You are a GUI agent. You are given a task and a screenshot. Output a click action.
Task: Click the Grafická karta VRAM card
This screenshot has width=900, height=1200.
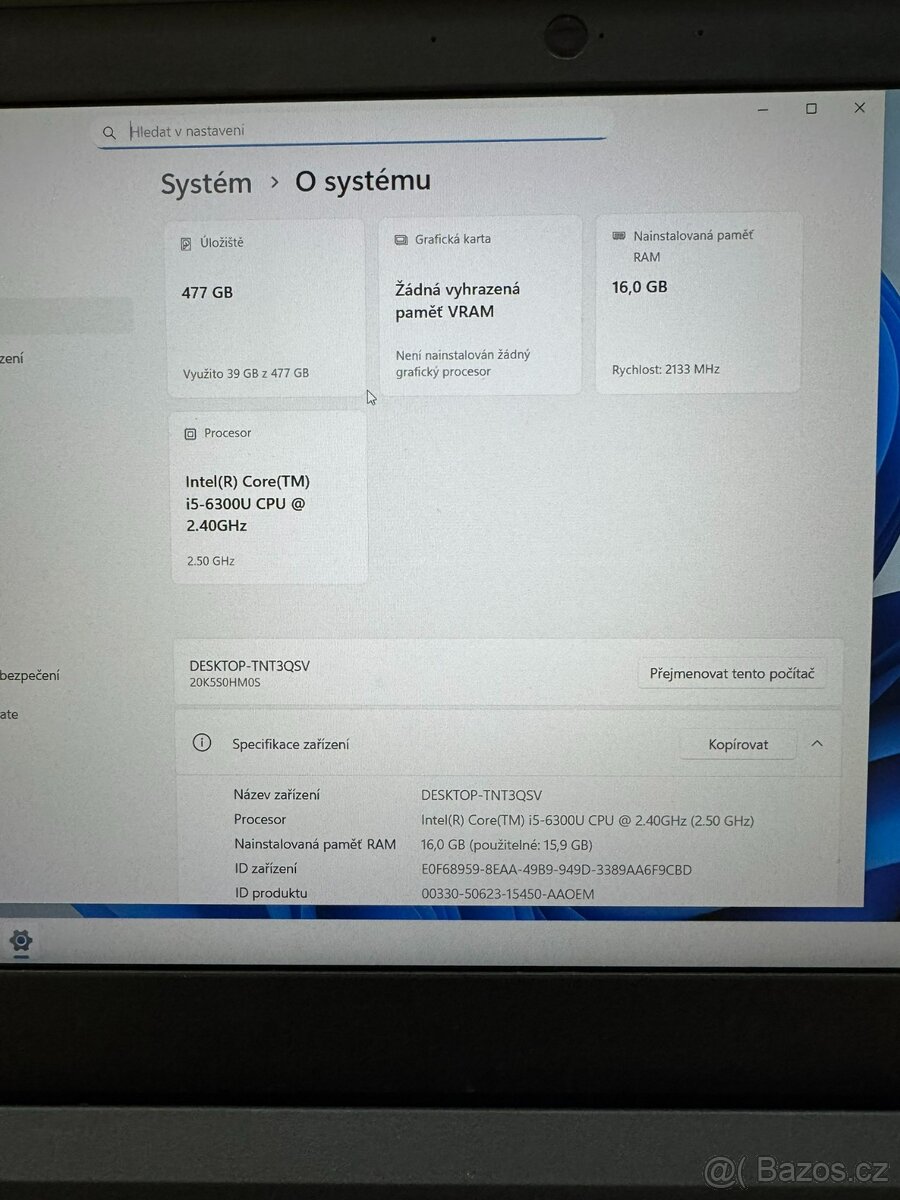coord(480,305)
